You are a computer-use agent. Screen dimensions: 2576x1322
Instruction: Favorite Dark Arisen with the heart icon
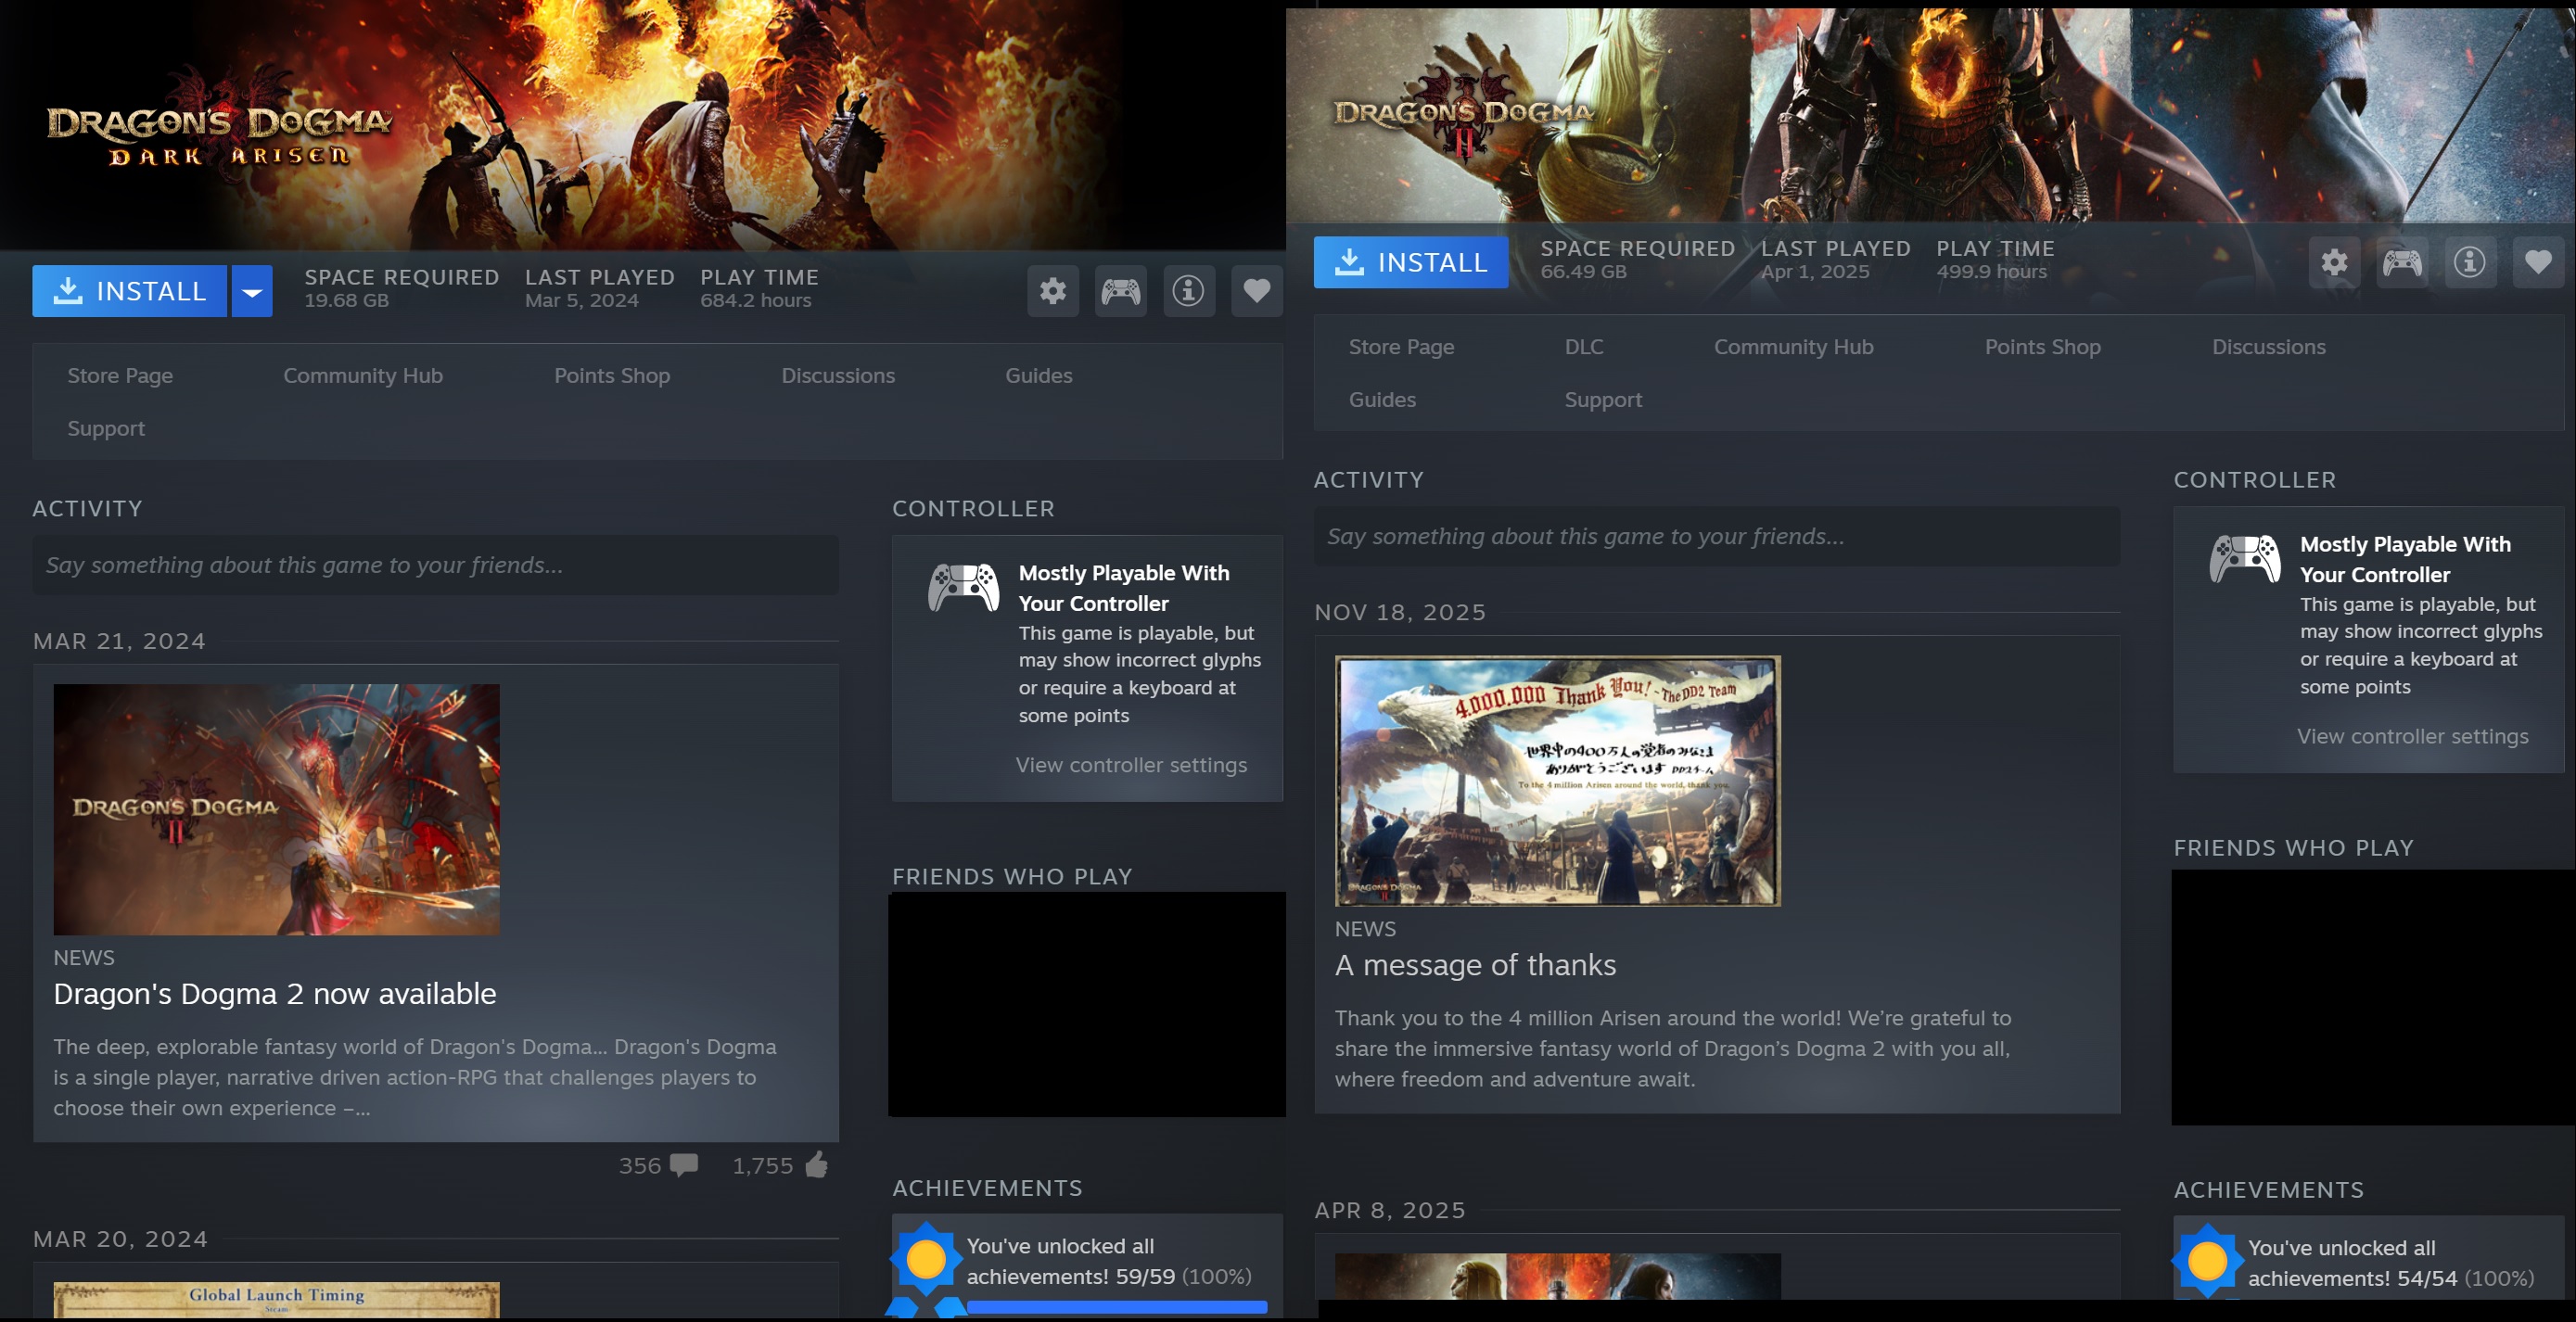point(1256,291)
